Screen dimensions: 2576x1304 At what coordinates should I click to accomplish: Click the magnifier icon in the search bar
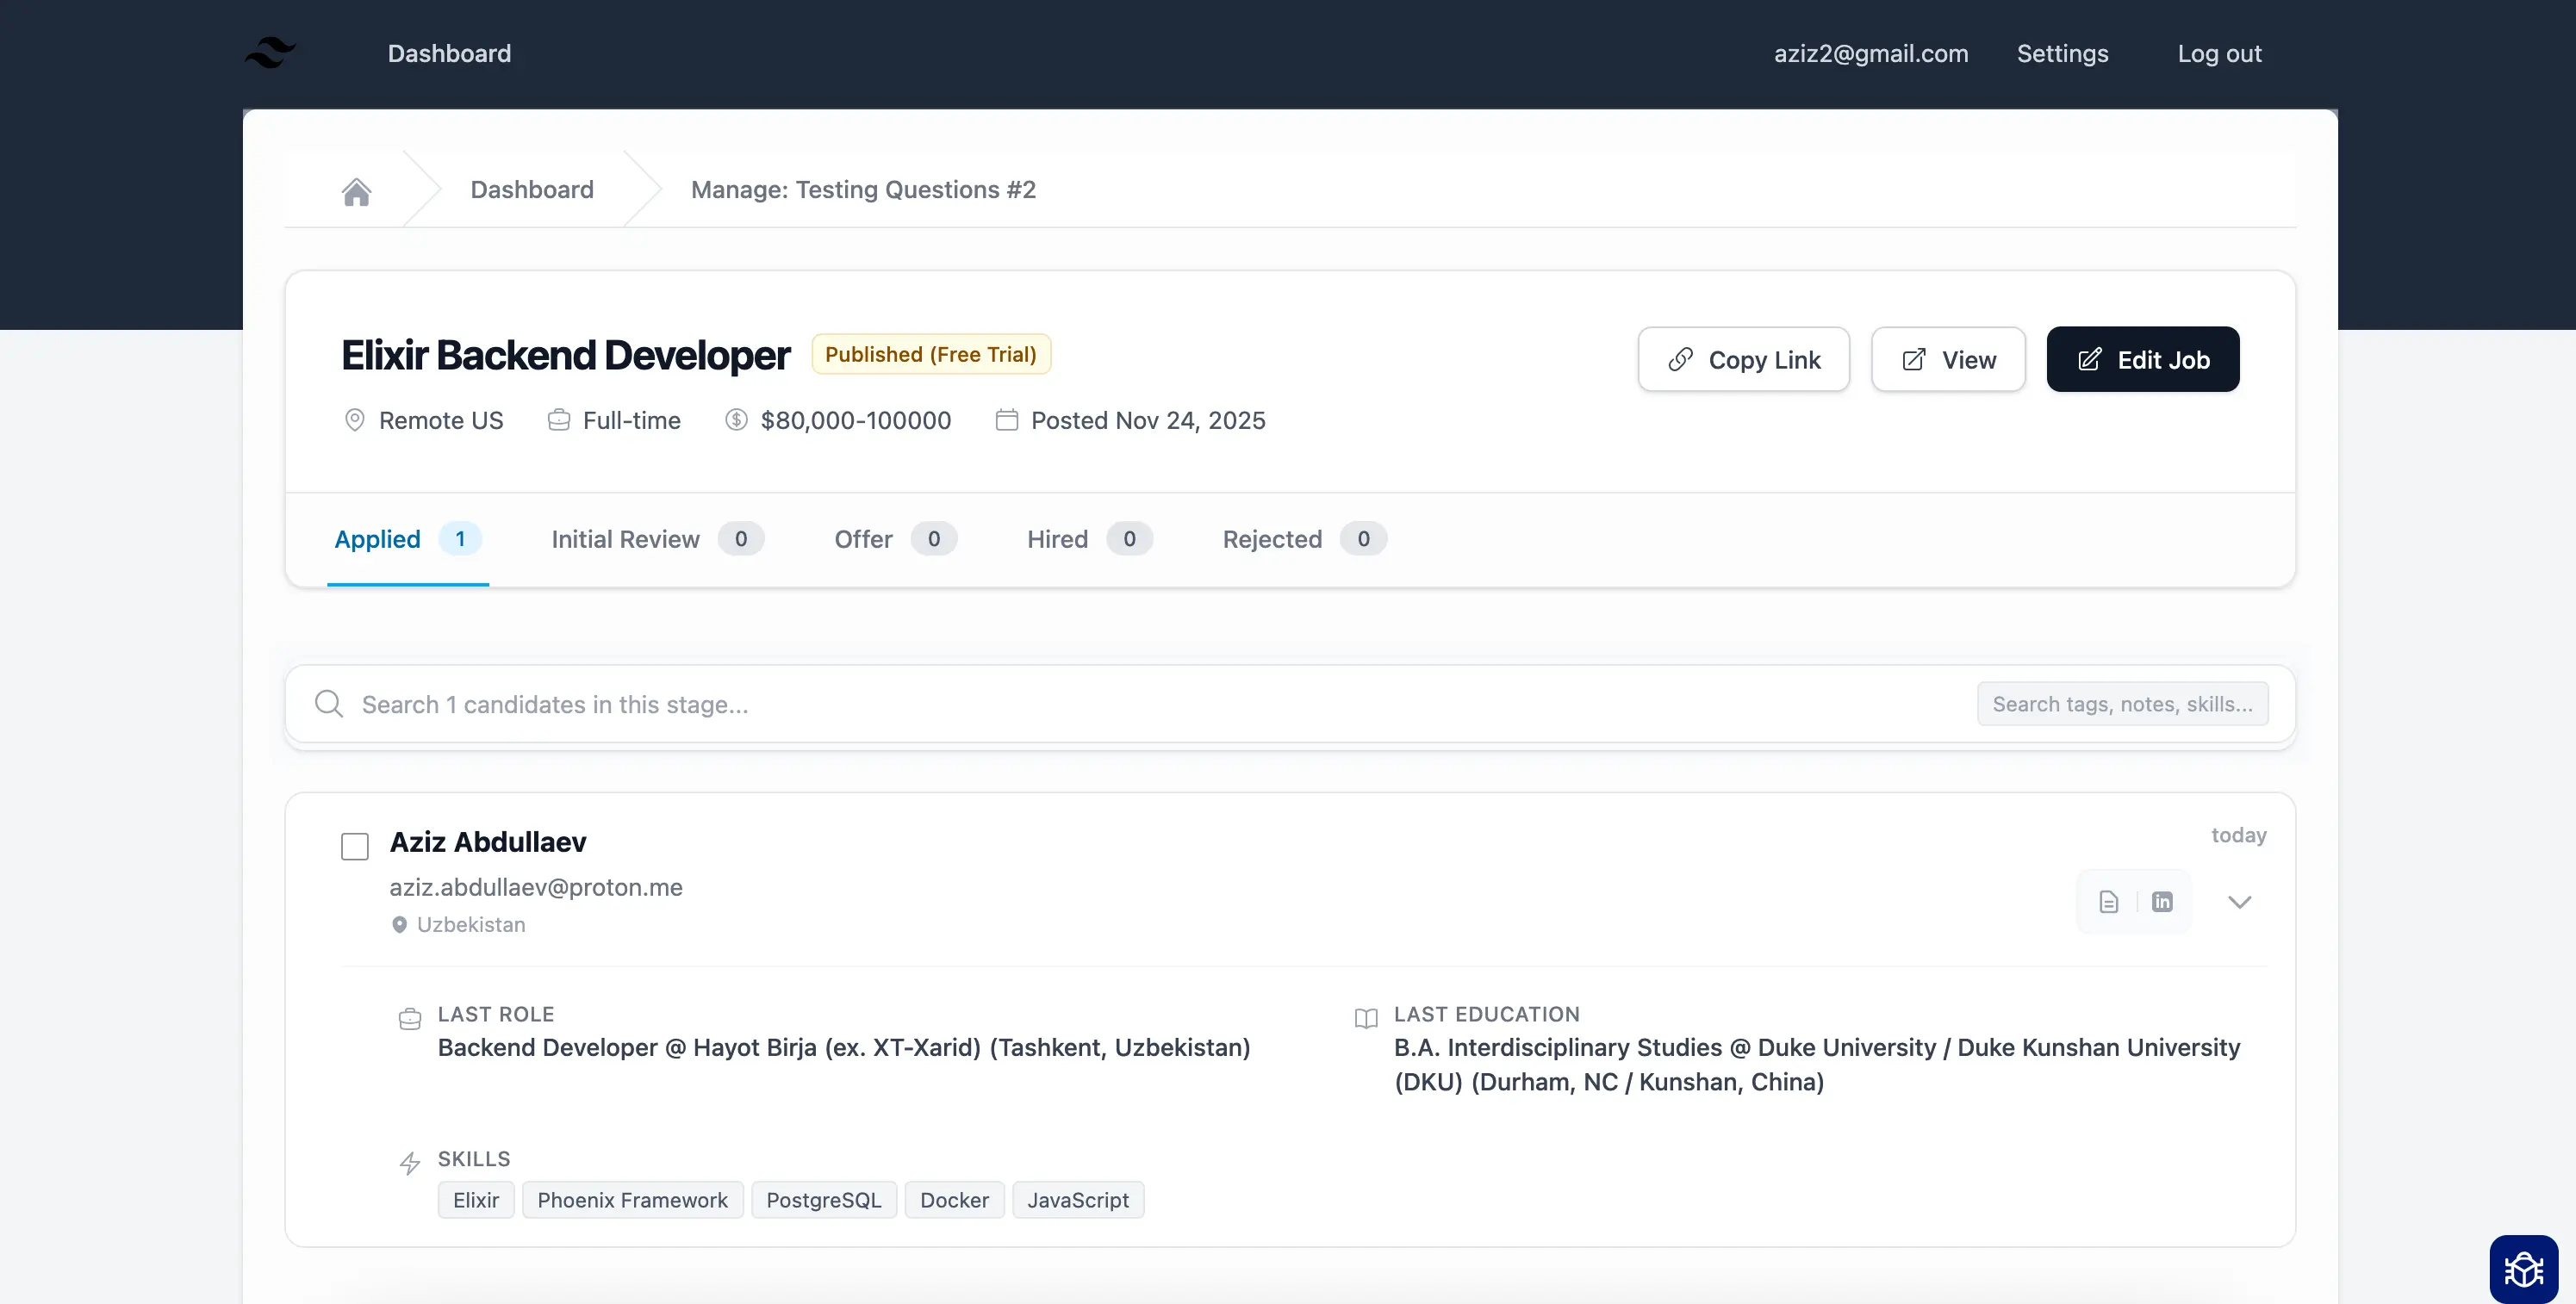pyautogui.click(x=328, y=704)
